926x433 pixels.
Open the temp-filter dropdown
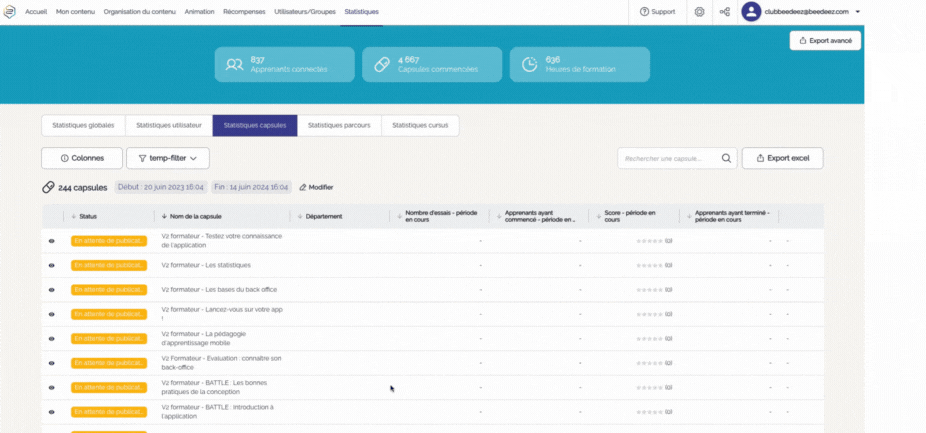pyautogui.click(x=167, y=158)
